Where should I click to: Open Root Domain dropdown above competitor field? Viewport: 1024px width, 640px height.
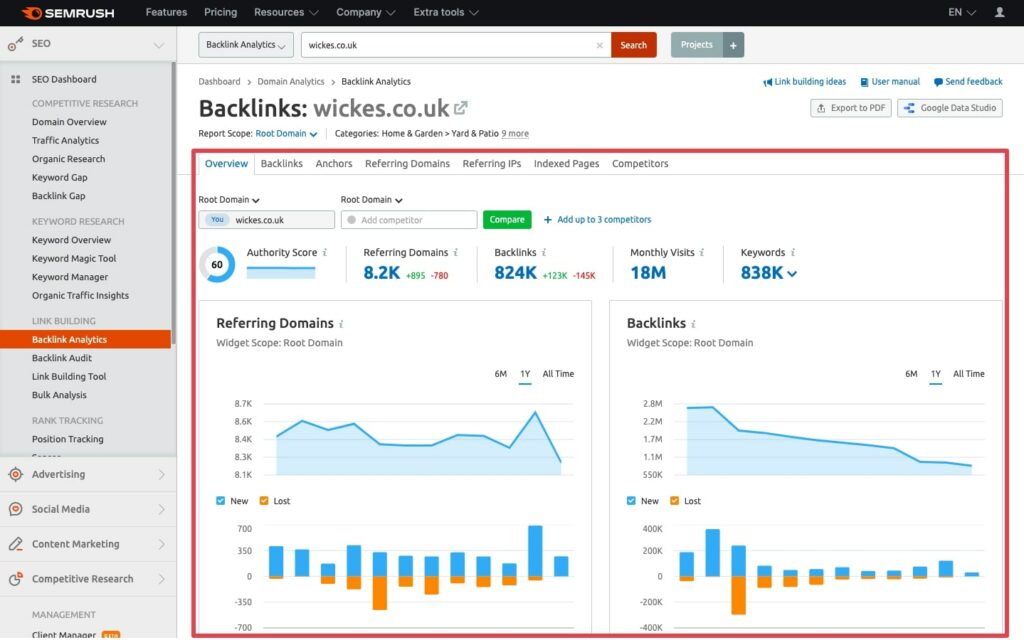coord(371,200)
